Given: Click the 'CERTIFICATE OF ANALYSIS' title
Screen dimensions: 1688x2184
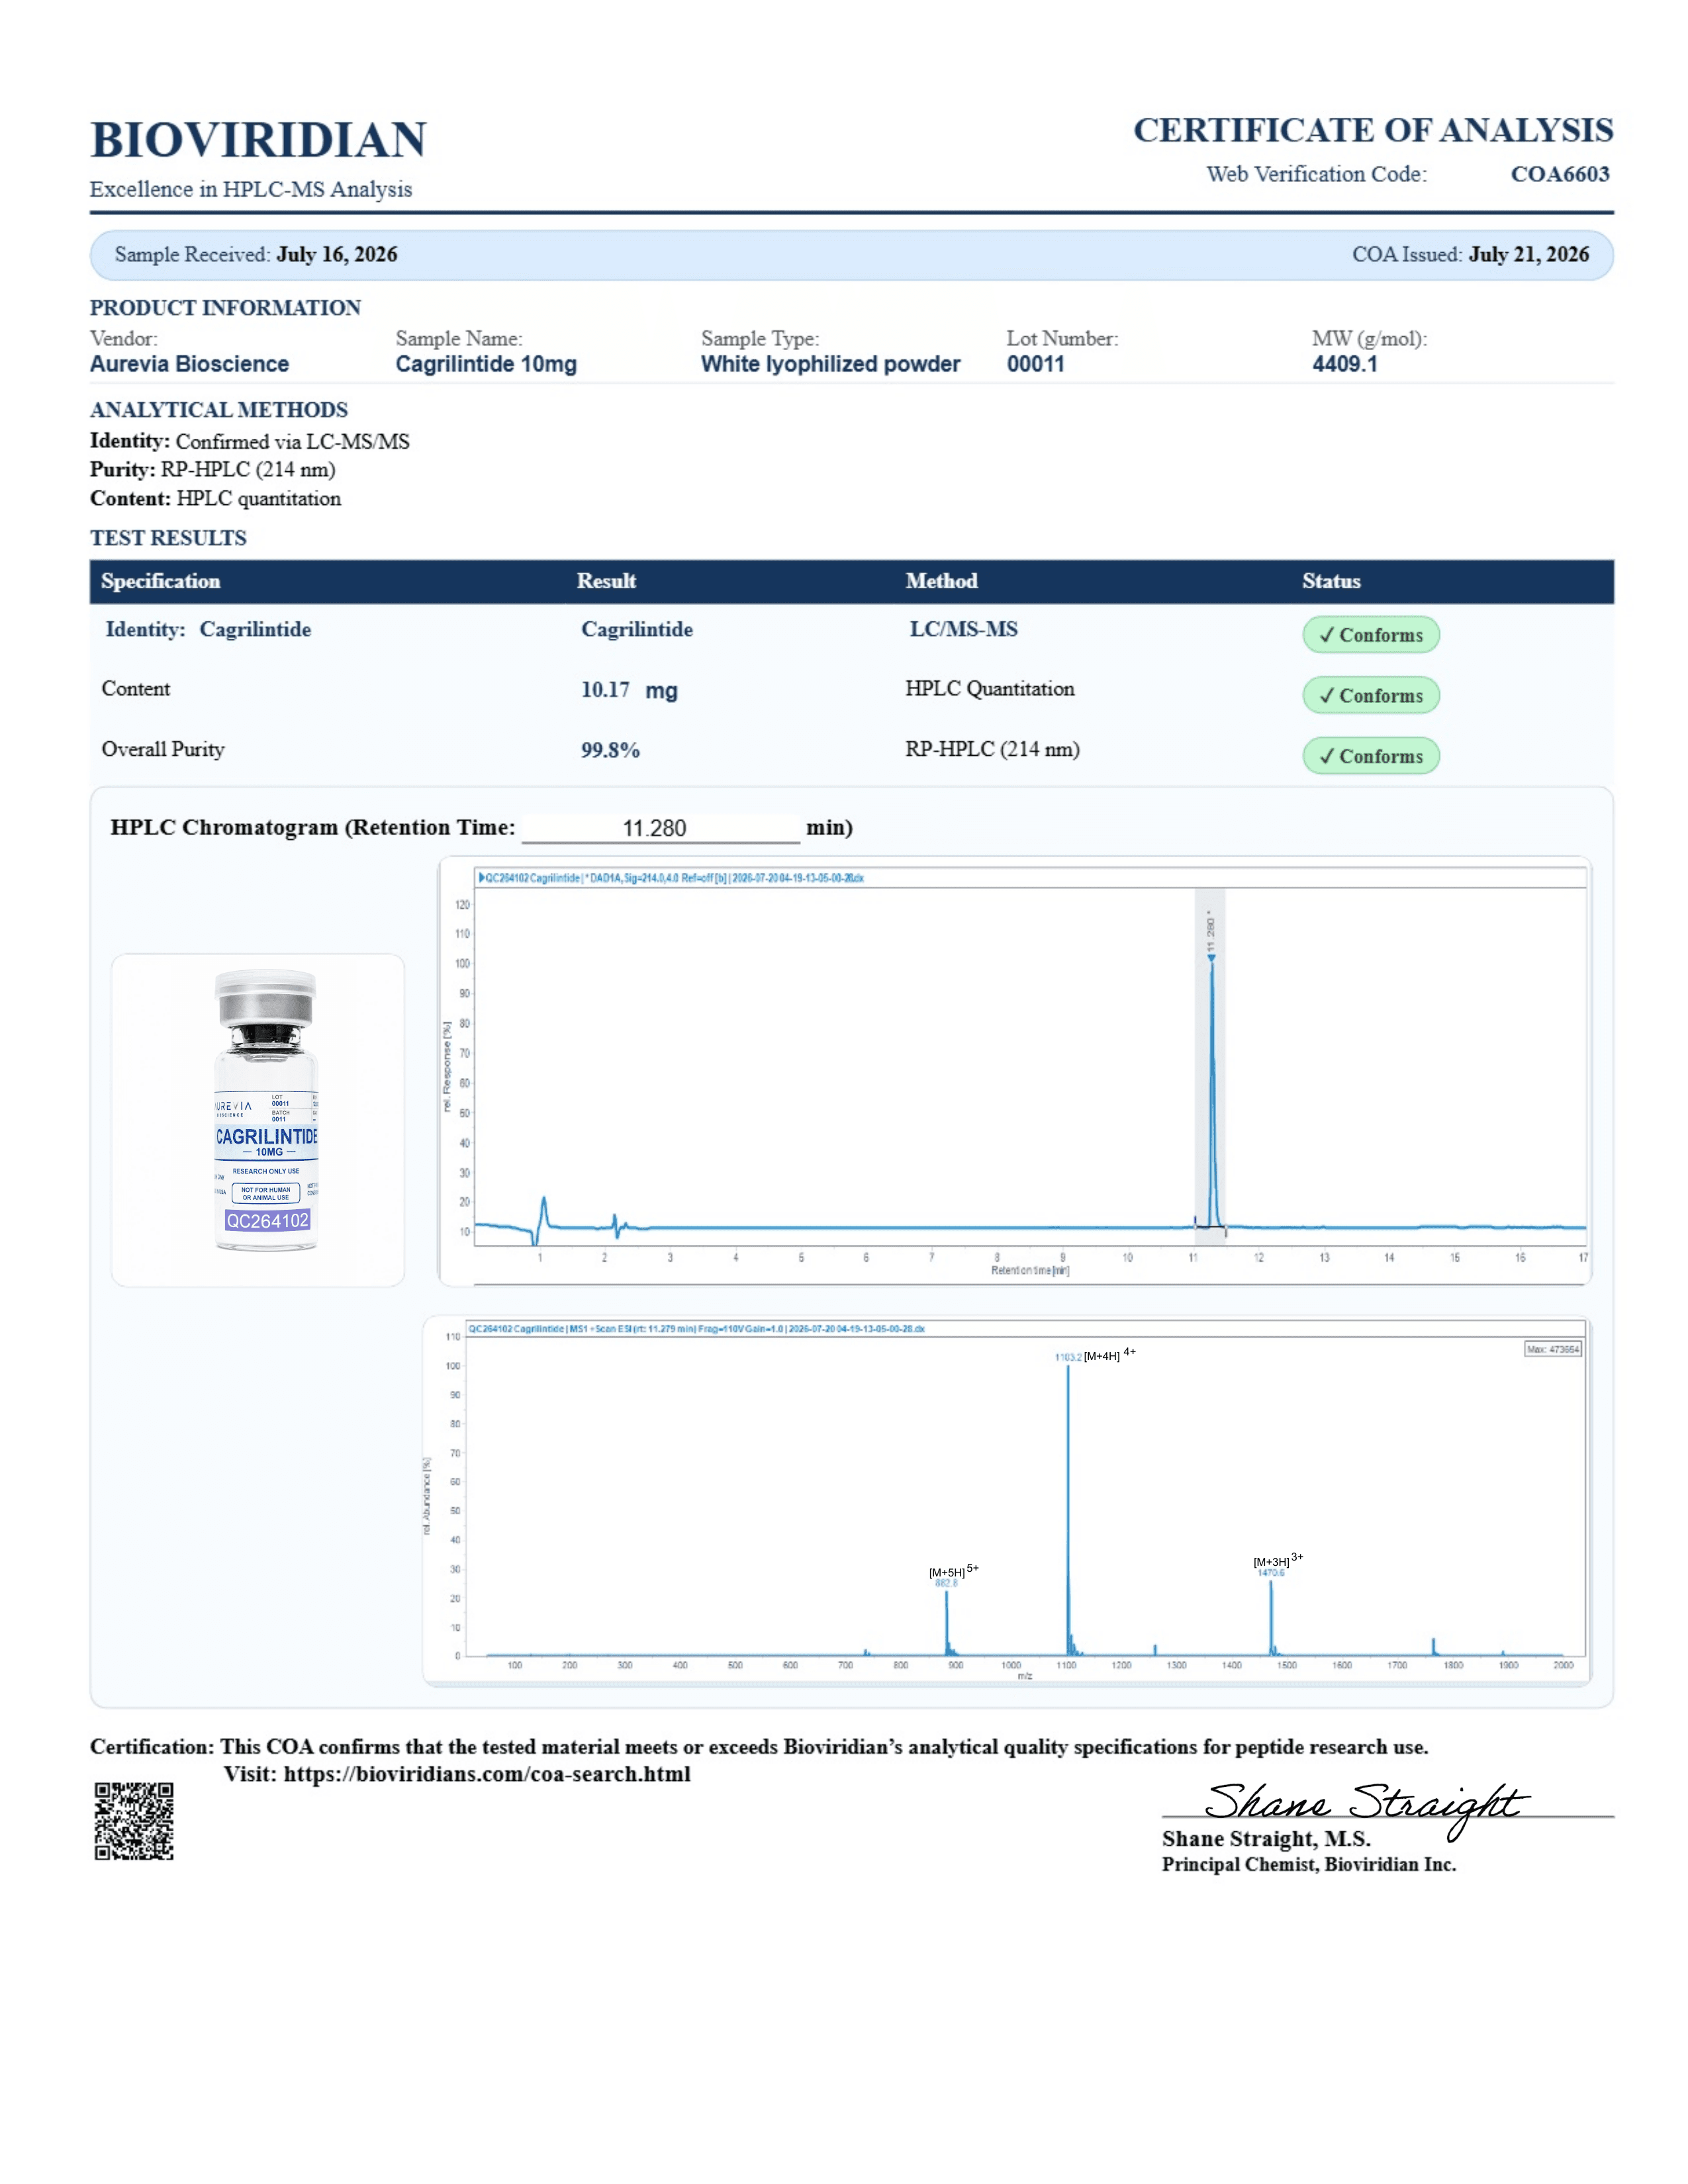Looking at the screenshot, I should pos(1373,130).
